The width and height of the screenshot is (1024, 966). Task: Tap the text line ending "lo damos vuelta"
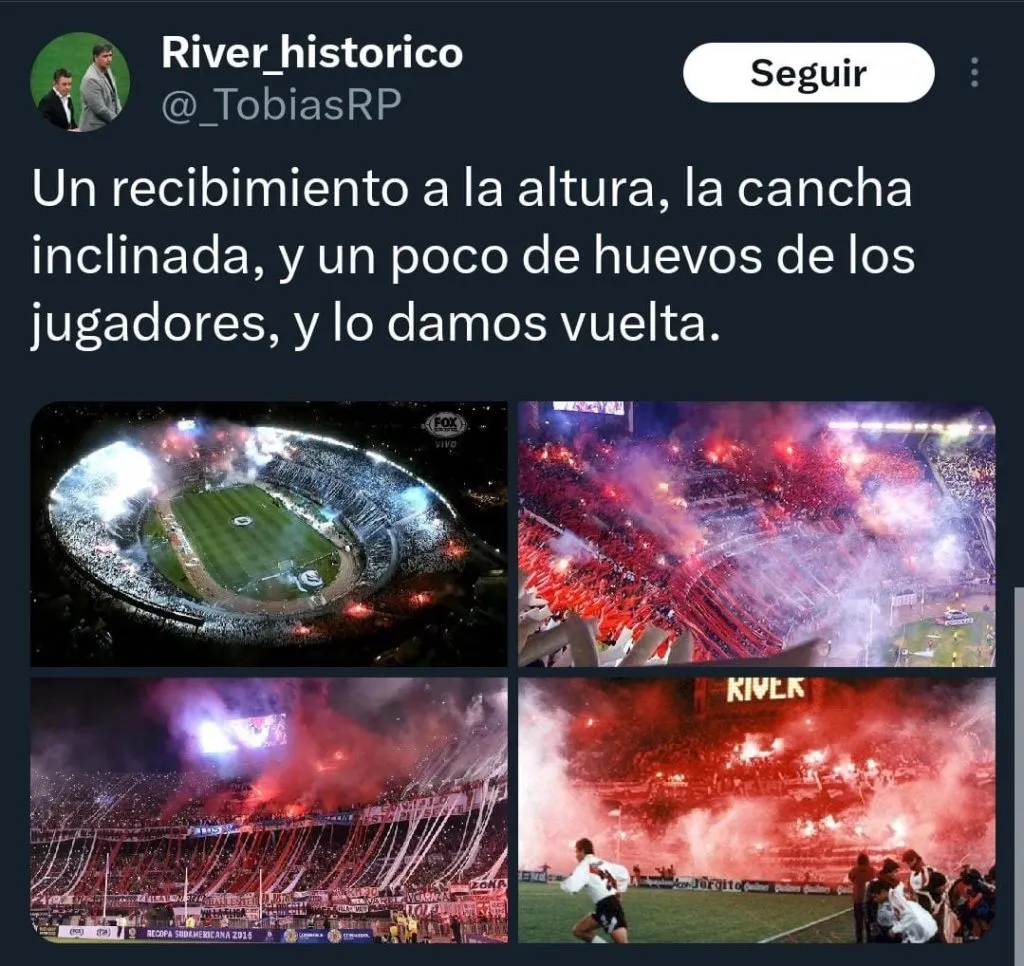(376, 325)
